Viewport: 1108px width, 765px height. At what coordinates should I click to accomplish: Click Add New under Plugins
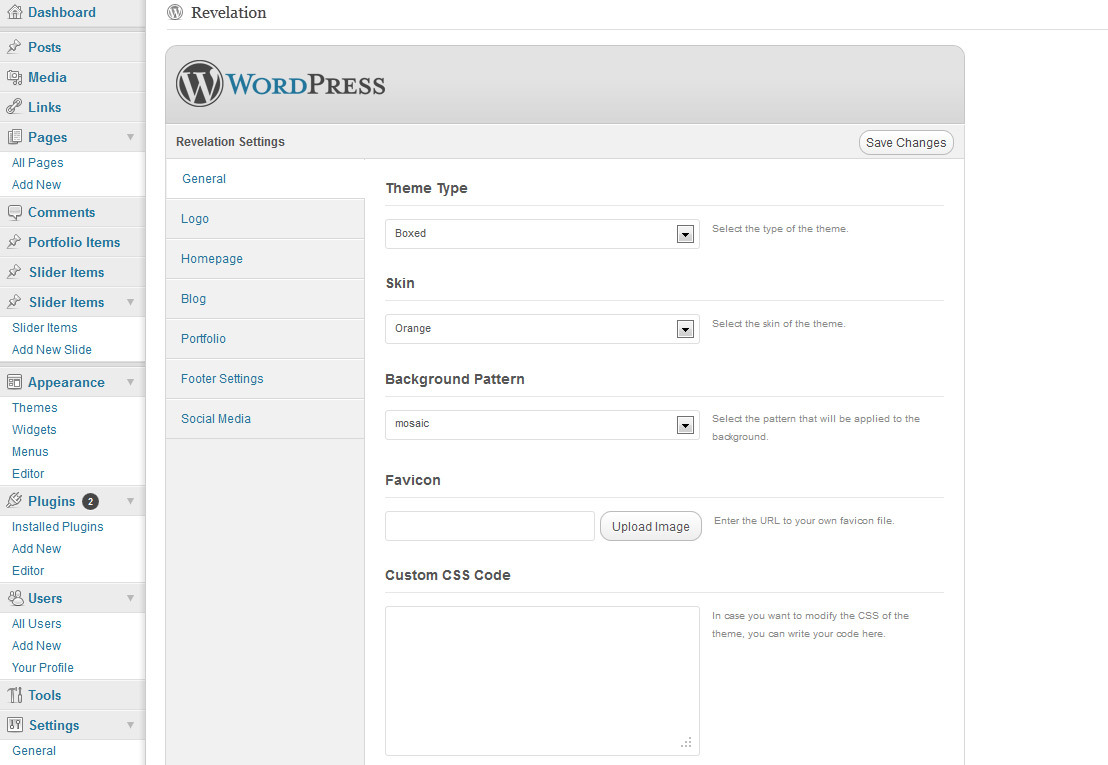(37, 548)
